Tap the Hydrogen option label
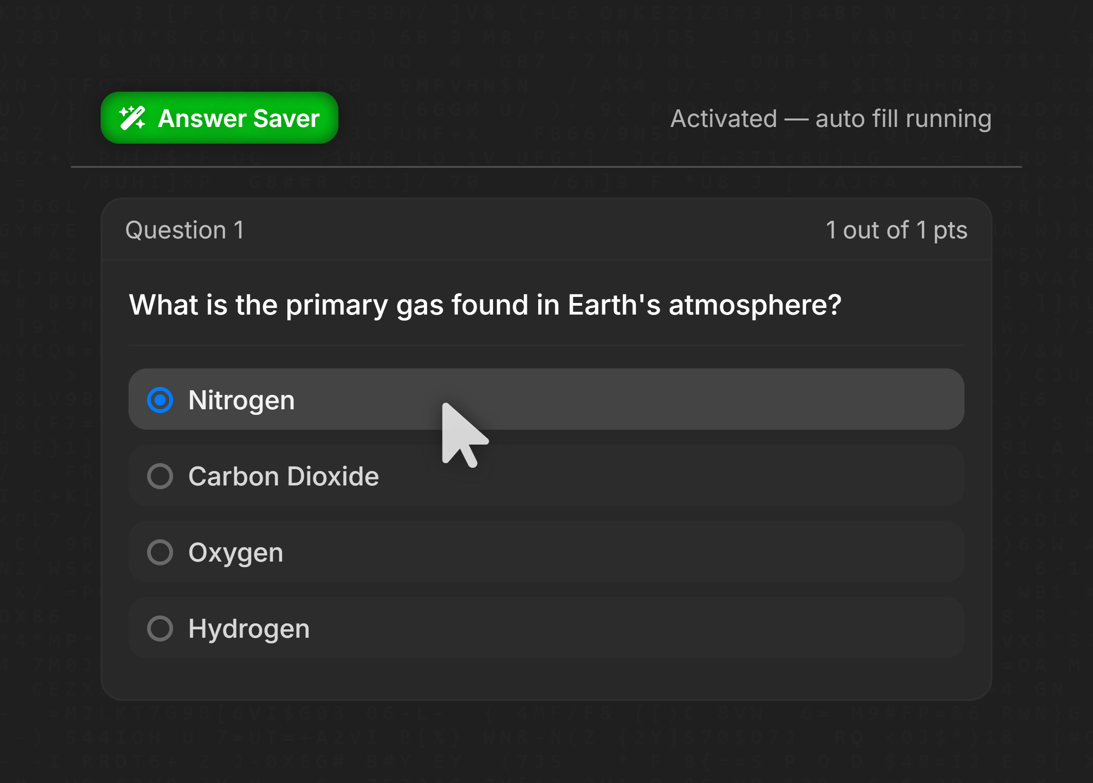This screenshot has height=783, width=1093. (x=248, y=628)
